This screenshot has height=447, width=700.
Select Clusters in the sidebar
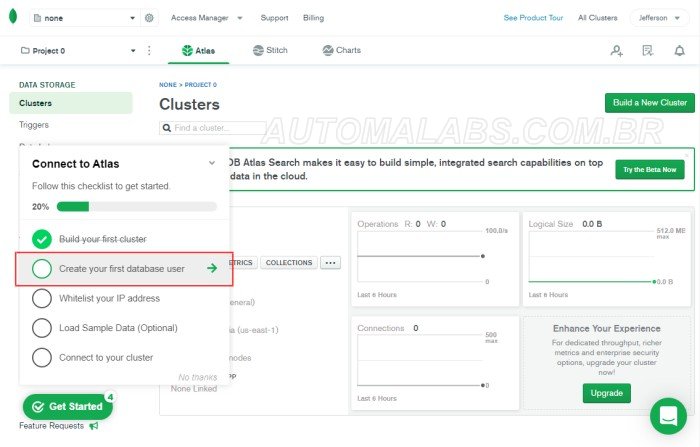coord(71,103)
